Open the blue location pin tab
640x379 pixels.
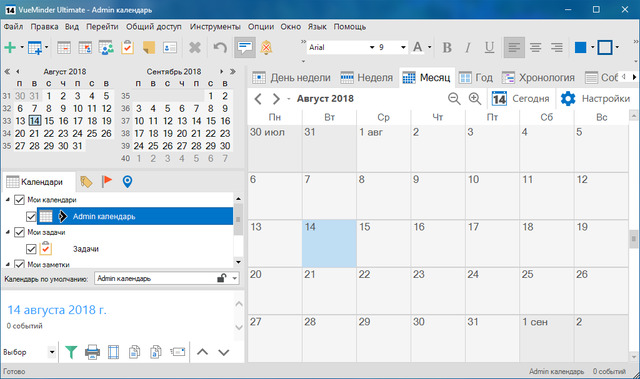tap(127, 182)
